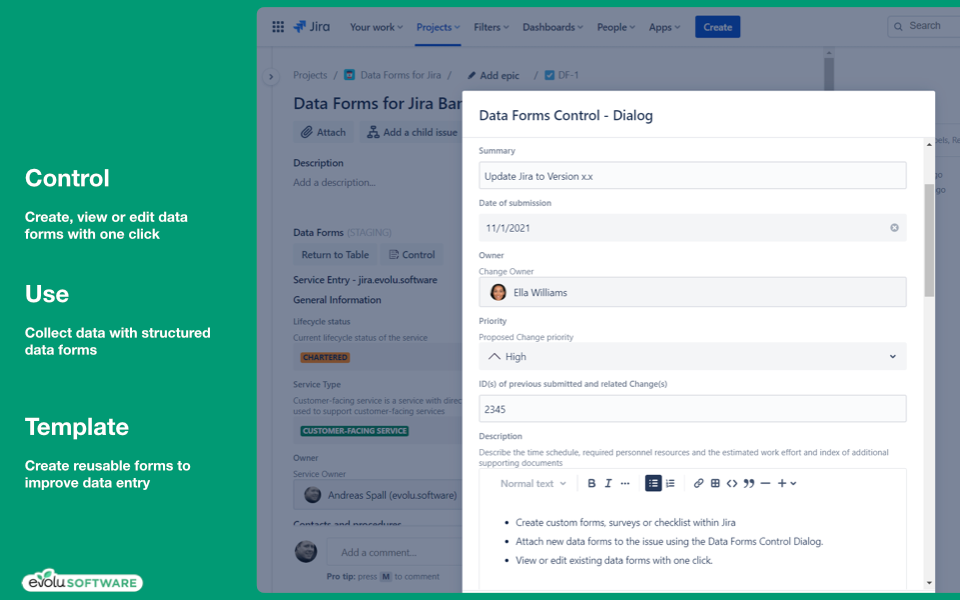
Task: Click the Data Forms Control - Dialog title
Action: point(566,116)
